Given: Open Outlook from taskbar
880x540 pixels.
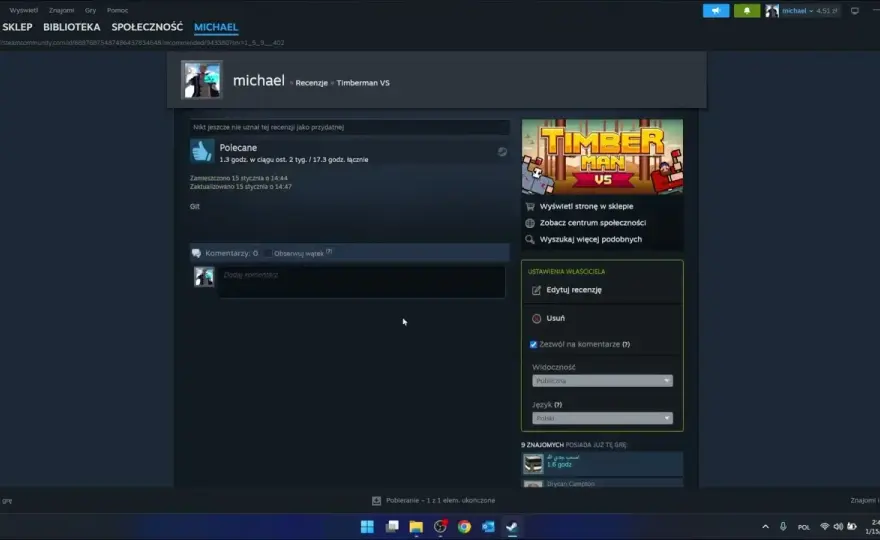Looking at the screenshot, I should coord(488,527).
